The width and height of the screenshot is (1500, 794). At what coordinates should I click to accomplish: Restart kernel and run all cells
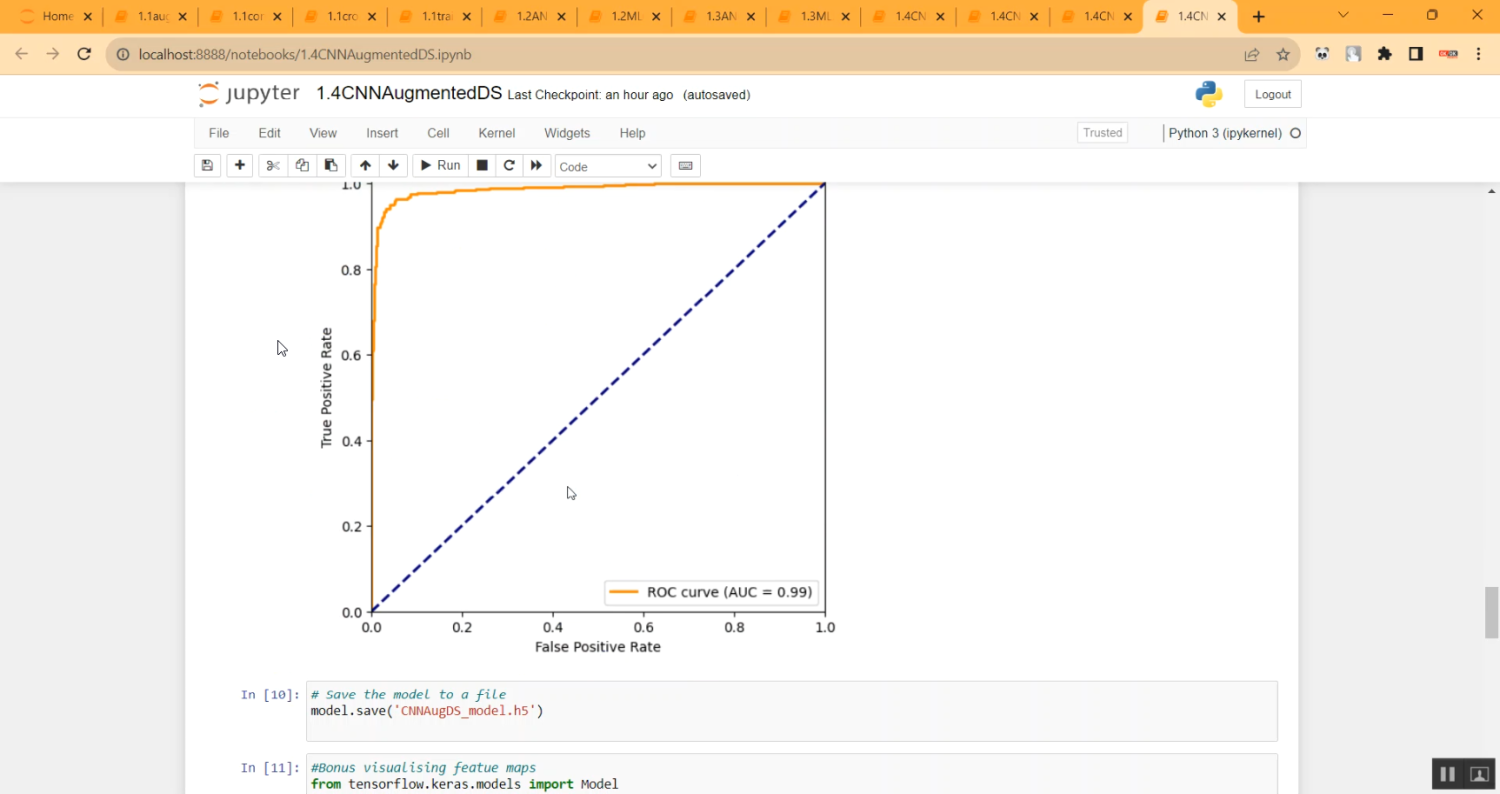pyautogui.click(x=536, y=166)
